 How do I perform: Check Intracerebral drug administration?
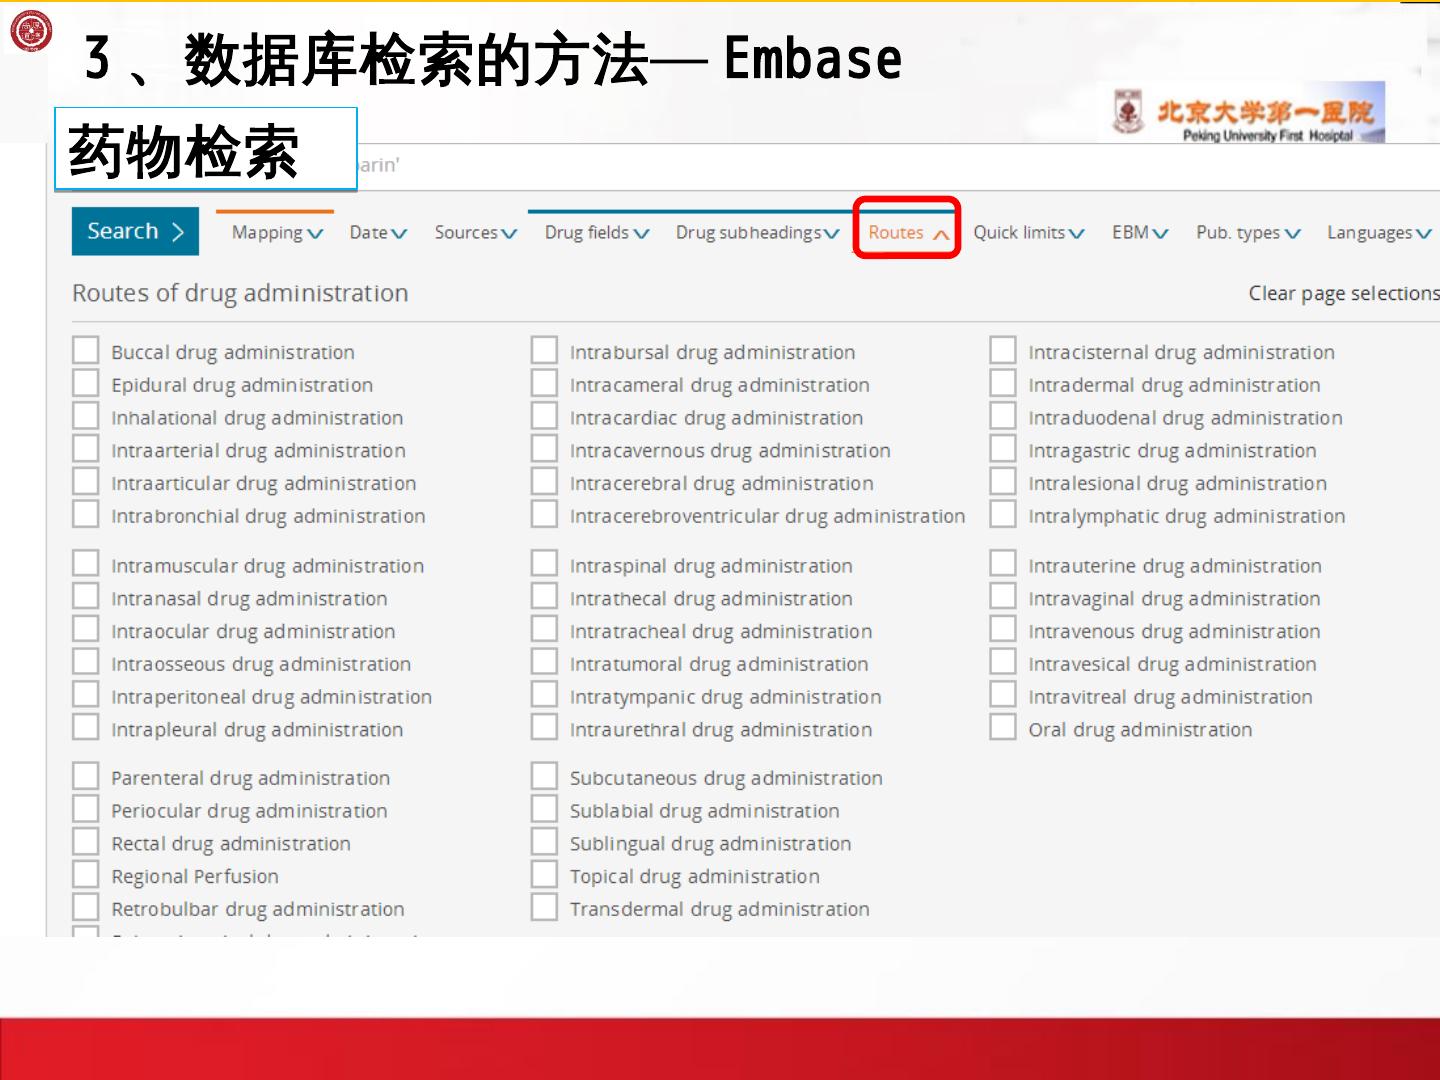pyautogui.click(x=544, y=482)
